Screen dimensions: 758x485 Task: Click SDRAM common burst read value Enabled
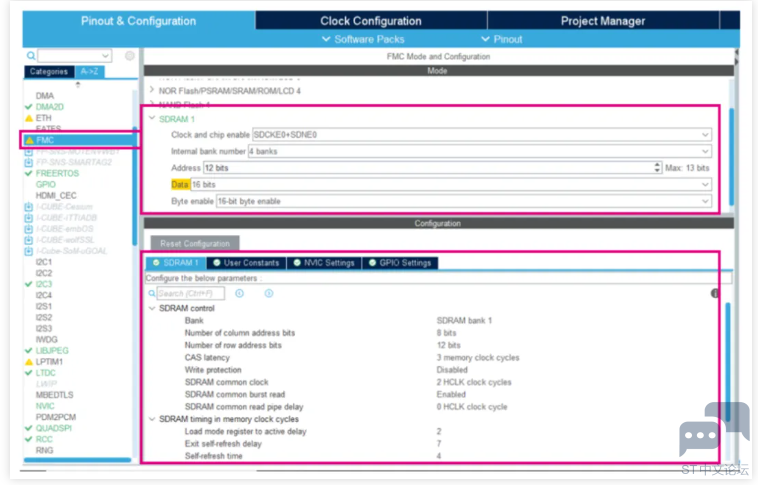pos(451,394)
